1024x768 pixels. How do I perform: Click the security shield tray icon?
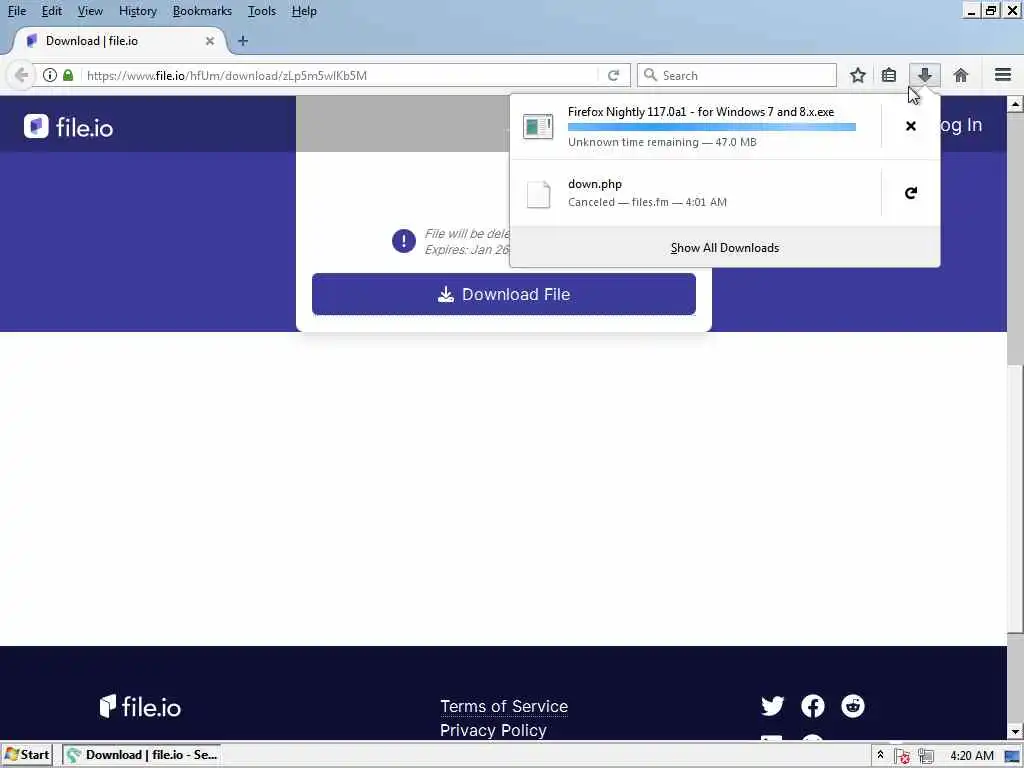coord(903,756)
